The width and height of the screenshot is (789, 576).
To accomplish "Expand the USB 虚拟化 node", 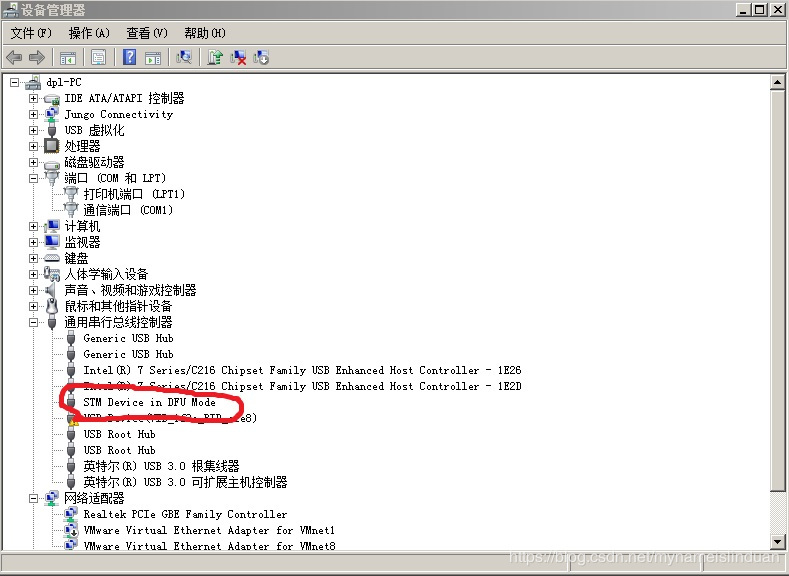I will 33,130.
